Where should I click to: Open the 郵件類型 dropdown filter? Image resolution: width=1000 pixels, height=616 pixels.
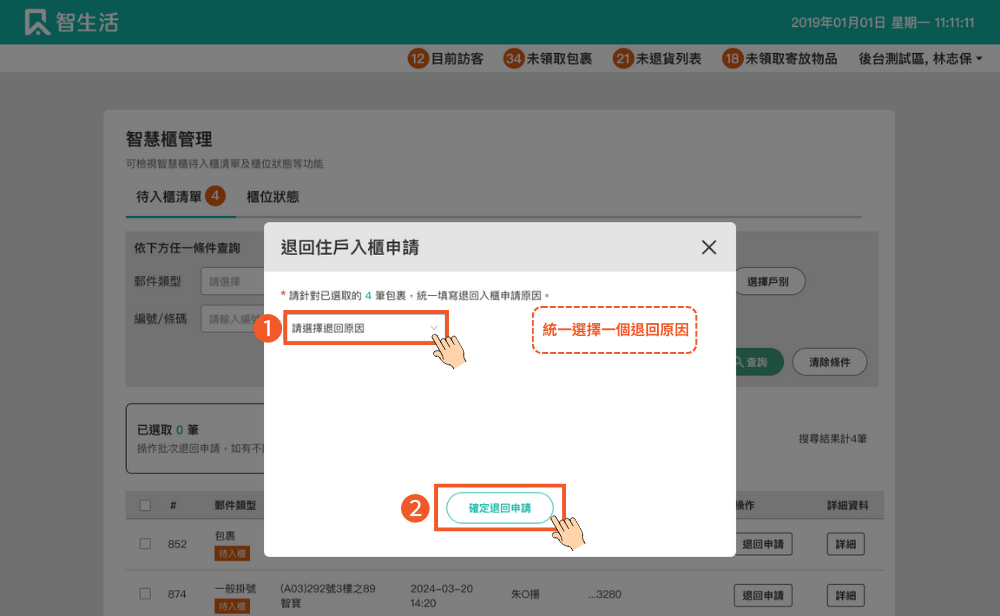[x=232, y=282]
